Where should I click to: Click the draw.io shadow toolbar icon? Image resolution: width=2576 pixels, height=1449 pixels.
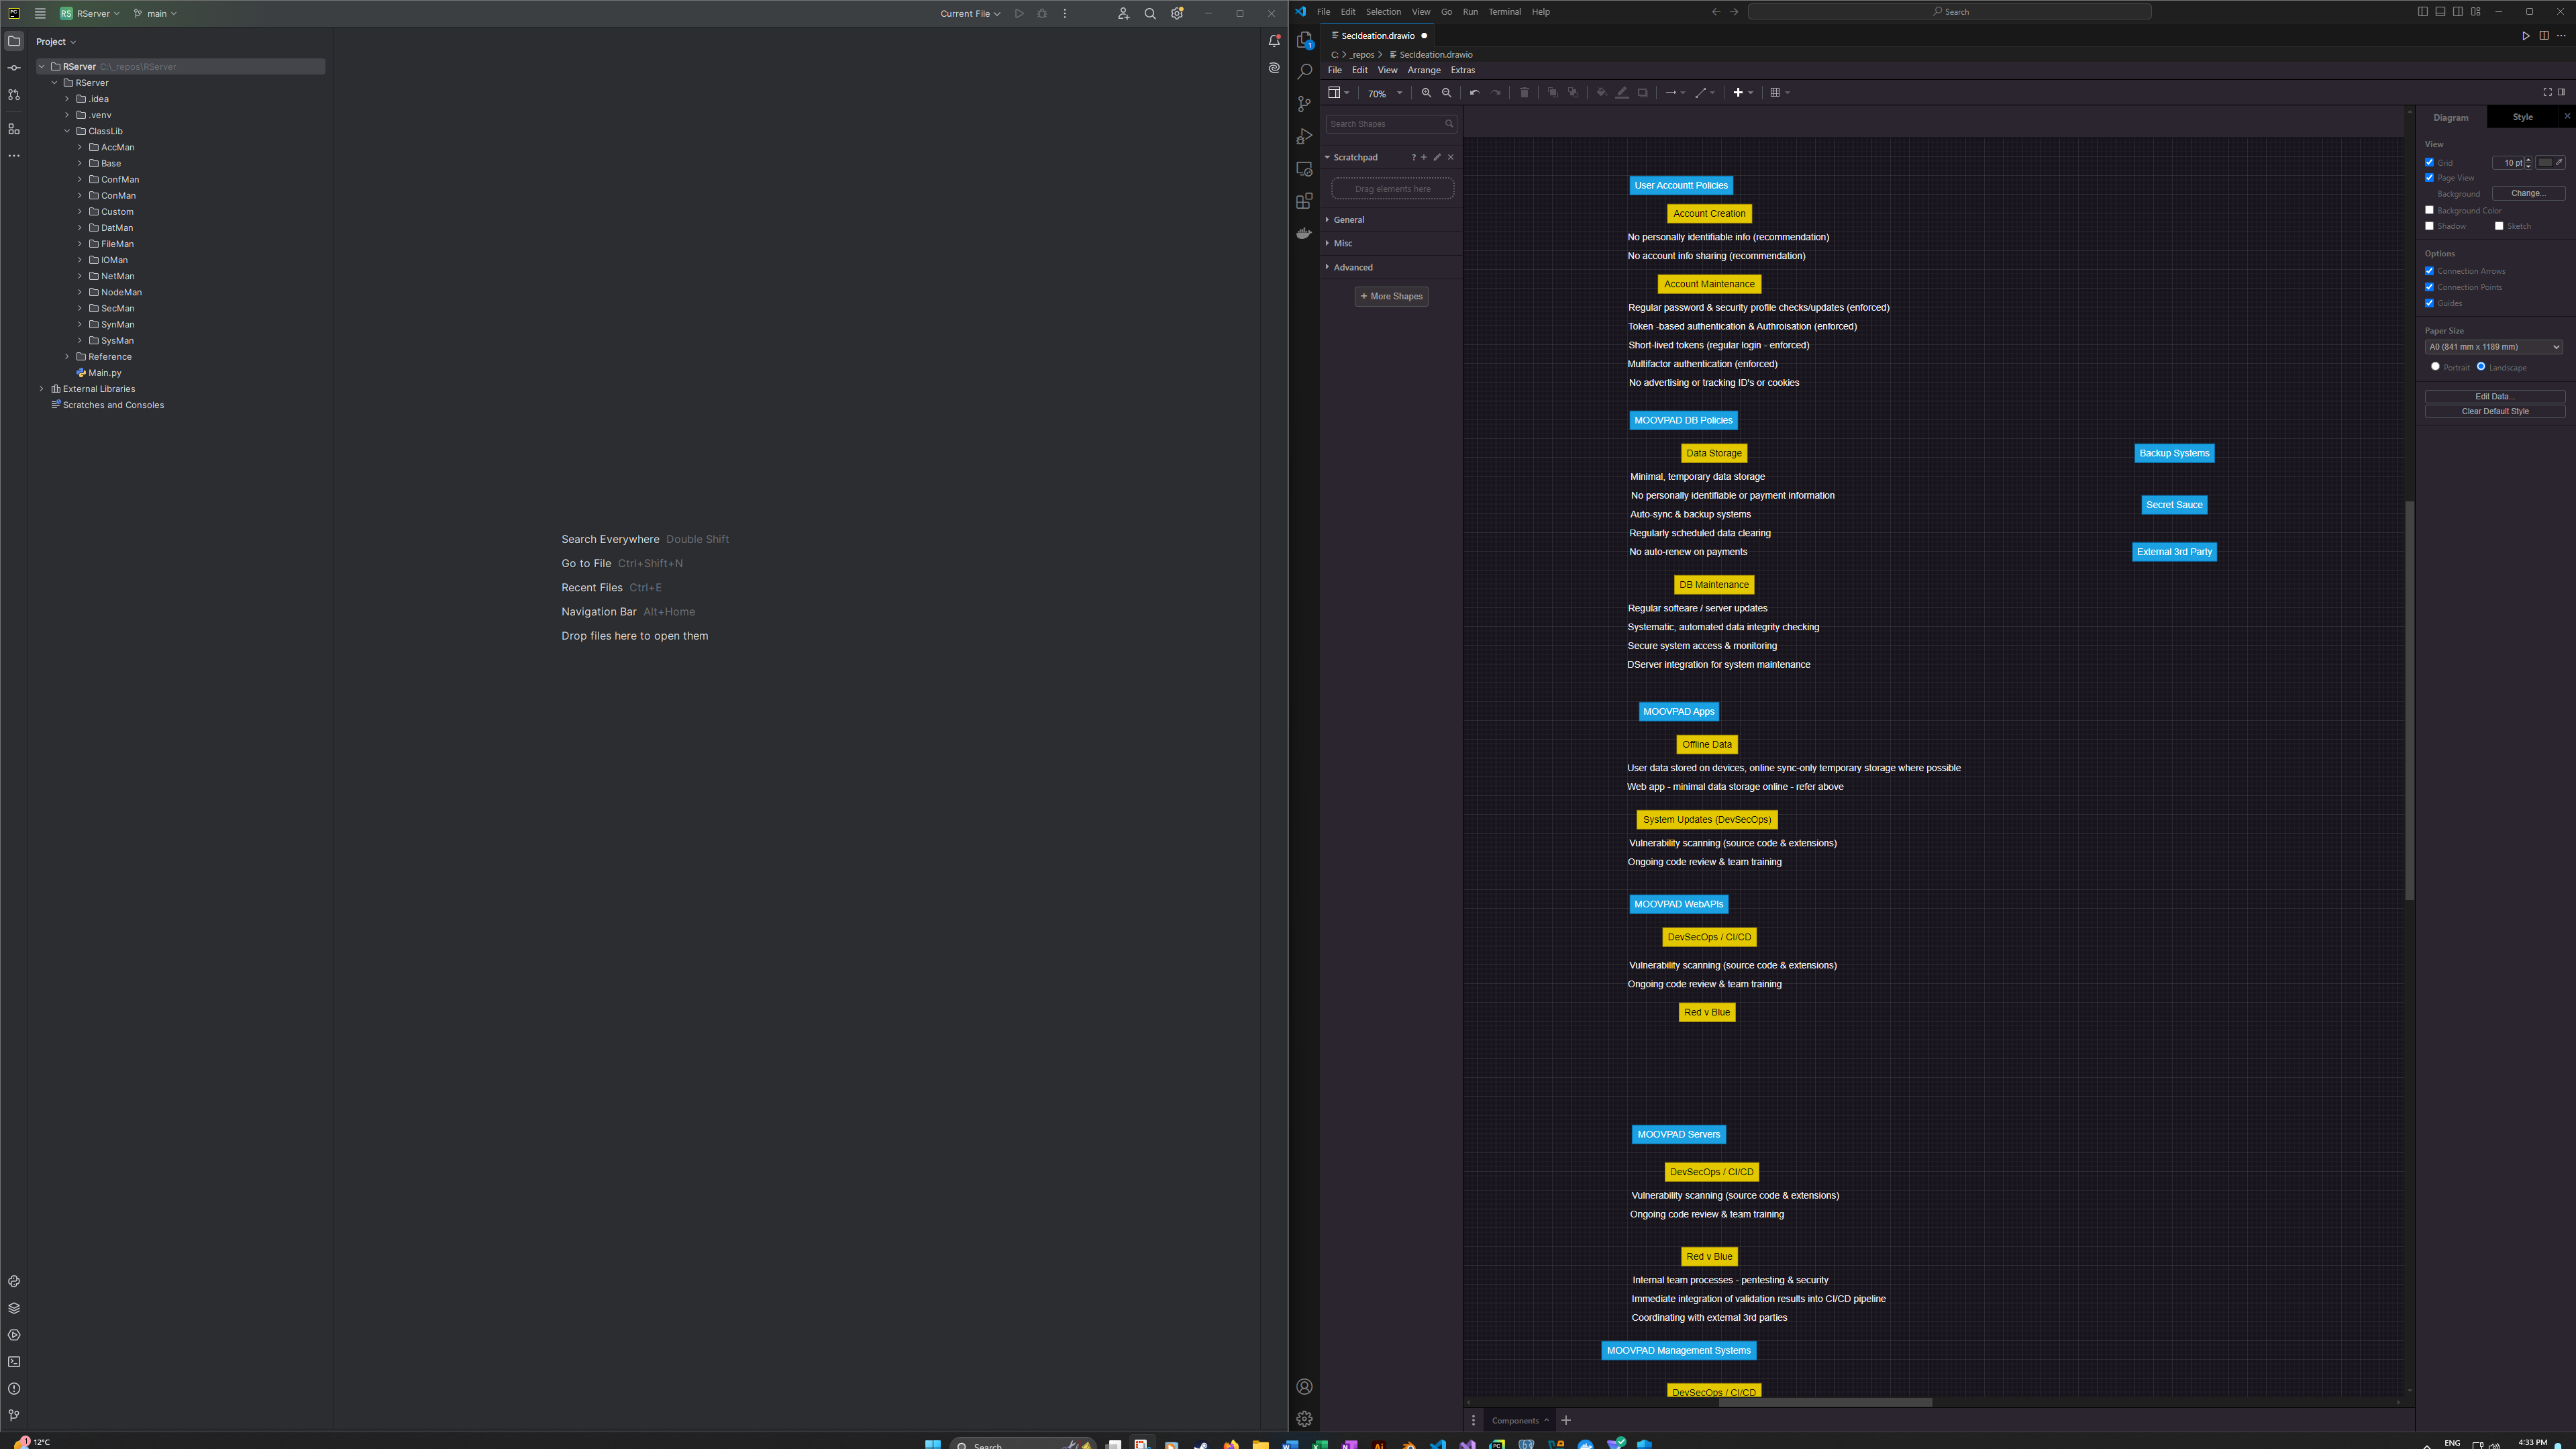[1642, 93]
